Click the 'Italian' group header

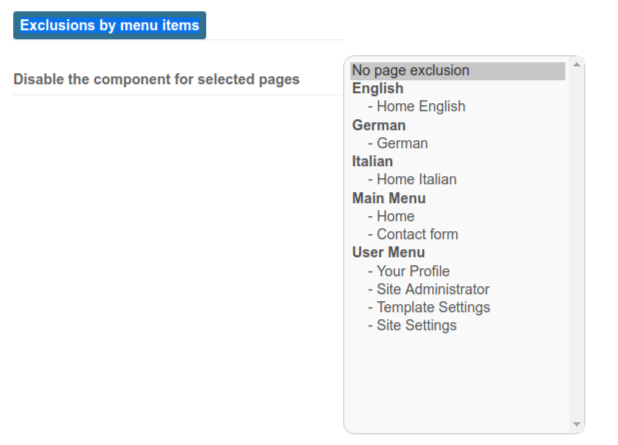372,162
